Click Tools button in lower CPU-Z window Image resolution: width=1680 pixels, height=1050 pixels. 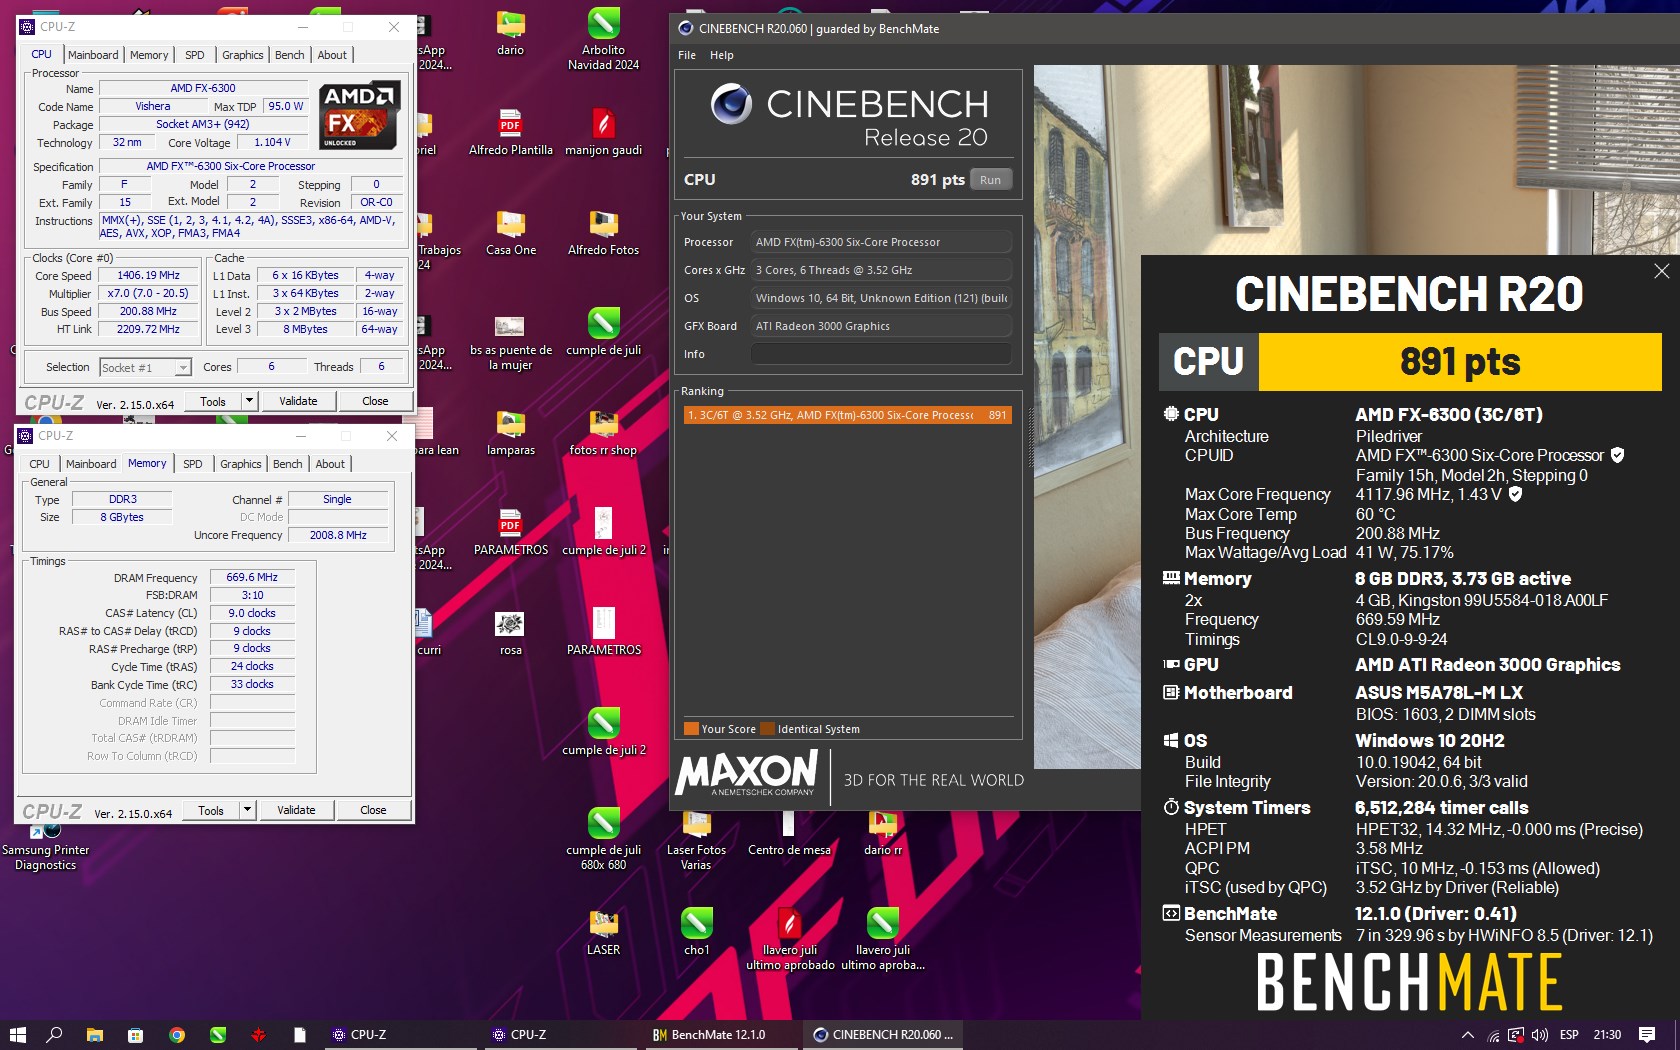(211, 810)
